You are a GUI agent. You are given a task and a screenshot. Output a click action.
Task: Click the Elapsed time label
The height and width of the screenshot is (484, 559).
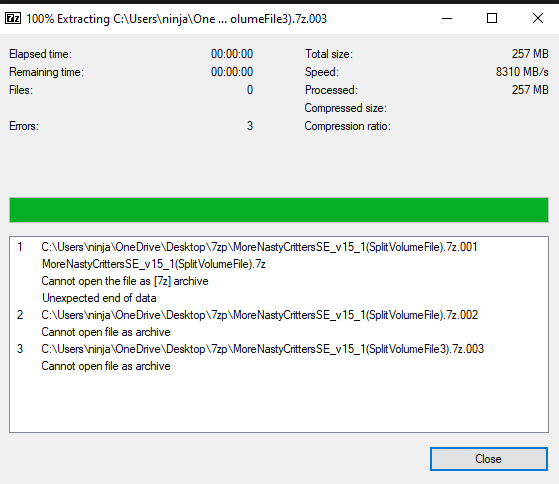(x=40, y=54)
